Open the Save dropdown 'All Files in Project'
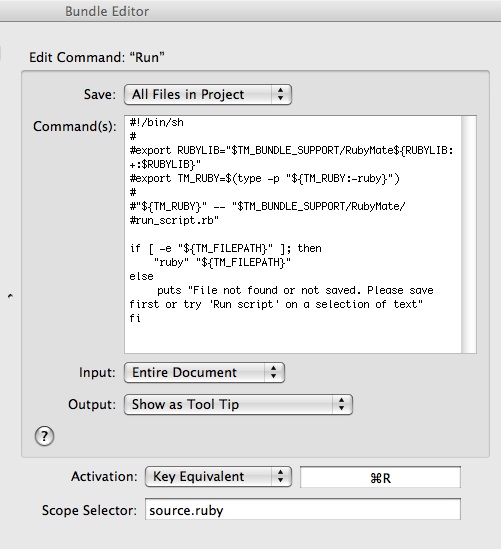The width and height of the screenshot is (501, 549). 208,95
